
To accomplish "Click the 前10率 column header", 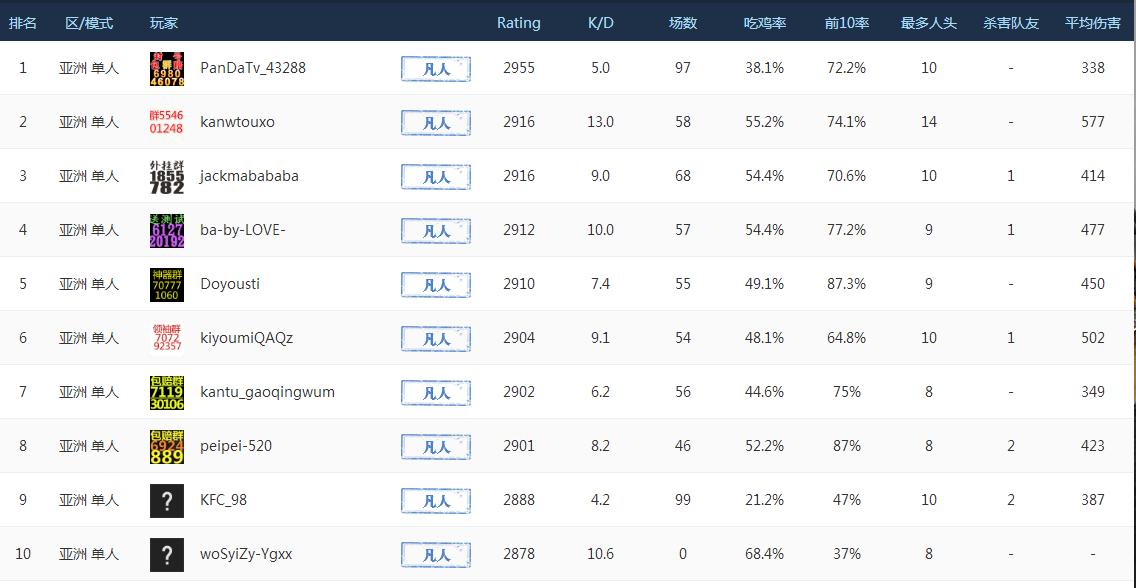I will pos(846,23).
